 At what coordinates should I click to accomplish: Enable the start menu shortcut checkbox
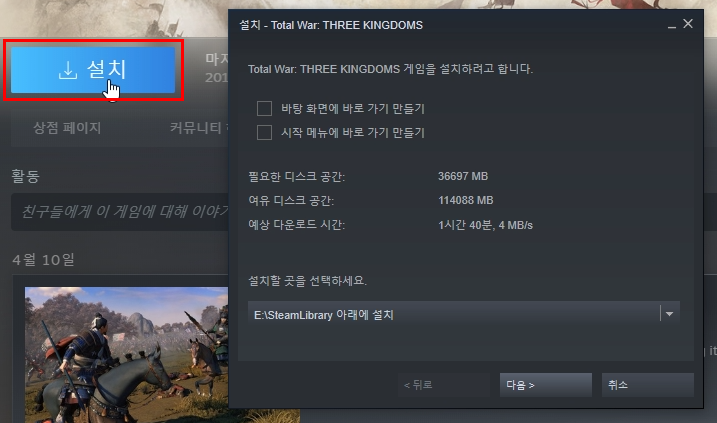click(x=264, y=133)
